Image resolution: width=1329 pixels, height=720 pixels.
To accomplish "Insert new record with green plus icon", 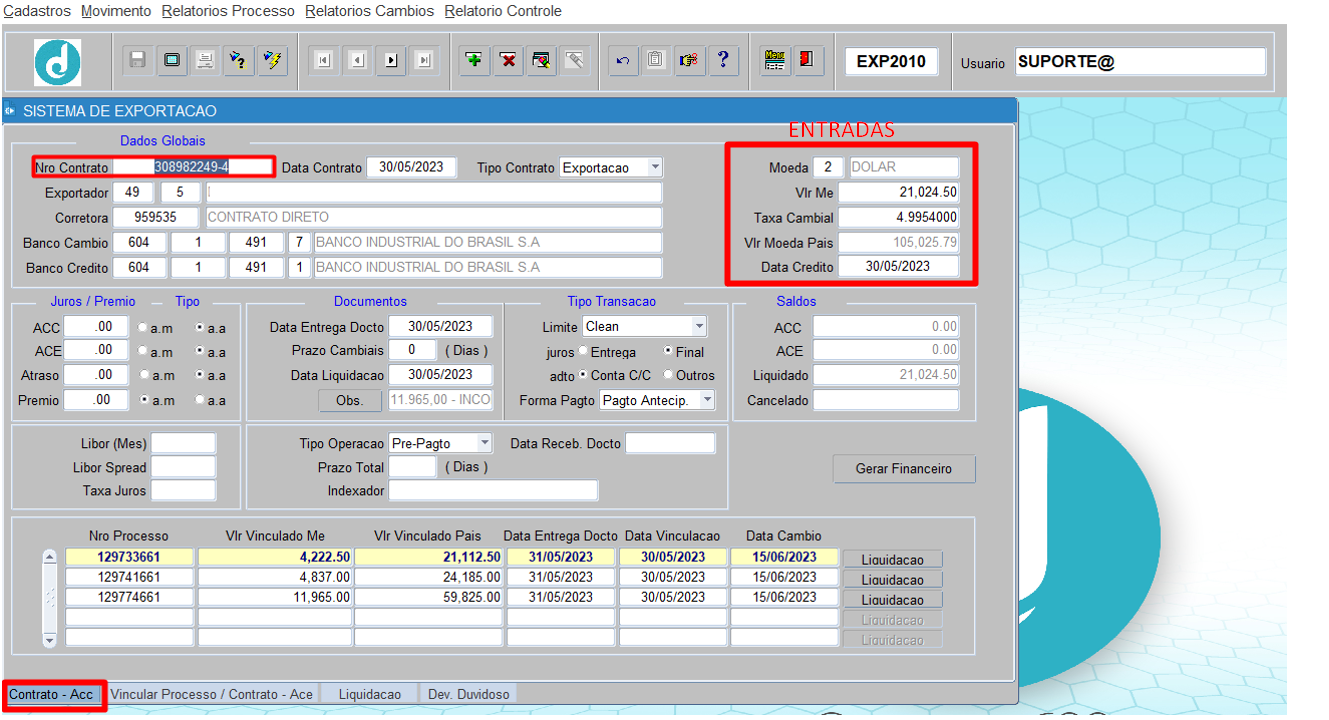I will [474, 60].
